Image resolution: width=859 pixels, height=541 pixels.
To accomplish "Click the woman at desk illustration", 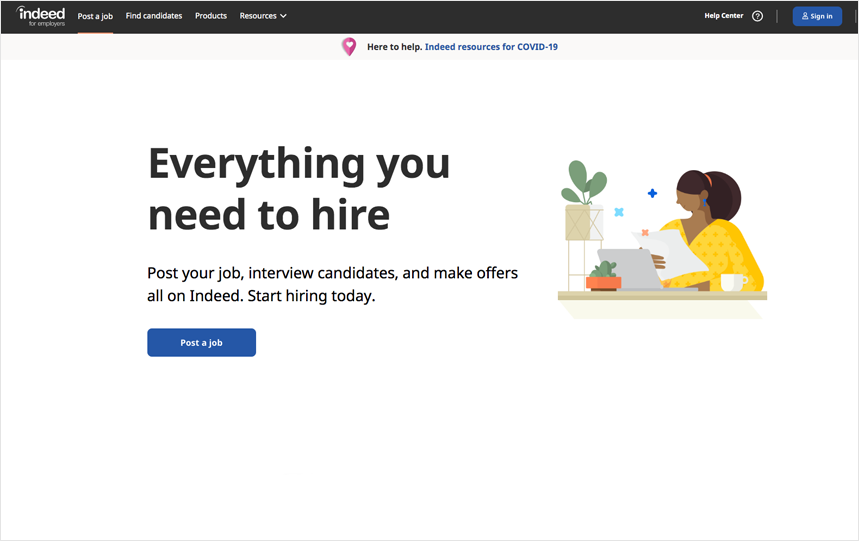I will (662, 239).
